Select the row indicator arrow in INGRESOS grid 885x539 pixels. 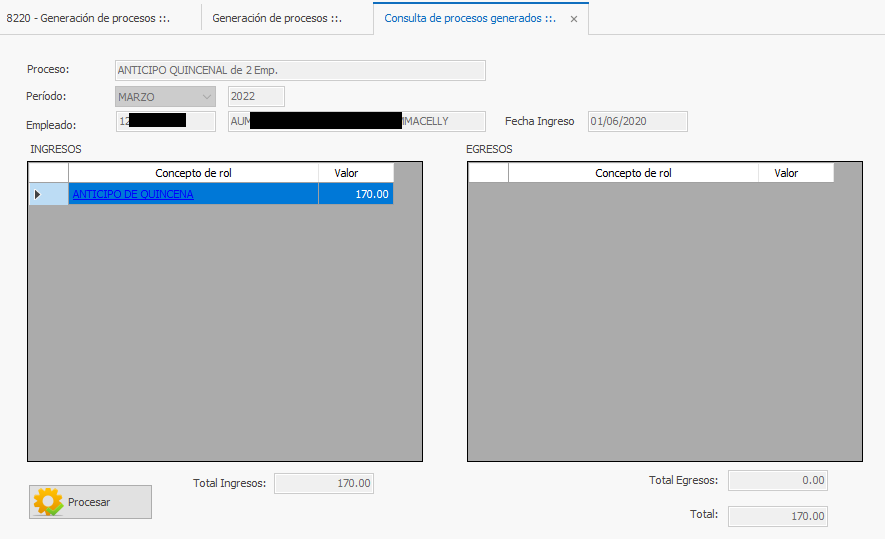click(38, 195)
